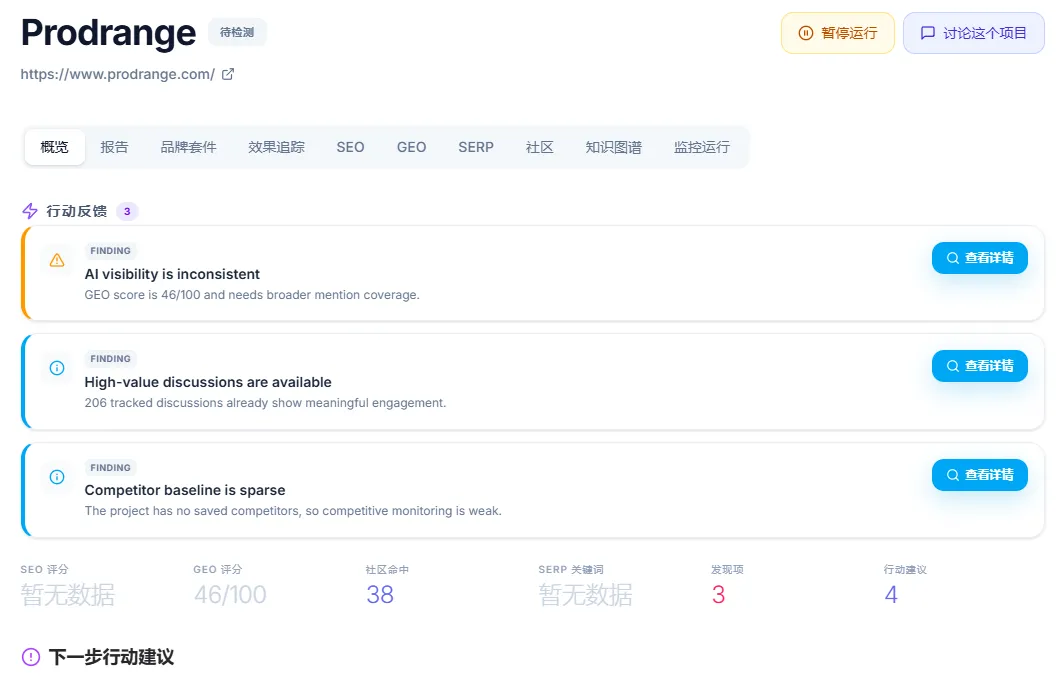
Task: Open the prodrange.com website link
Action: [x=117, y=73]
